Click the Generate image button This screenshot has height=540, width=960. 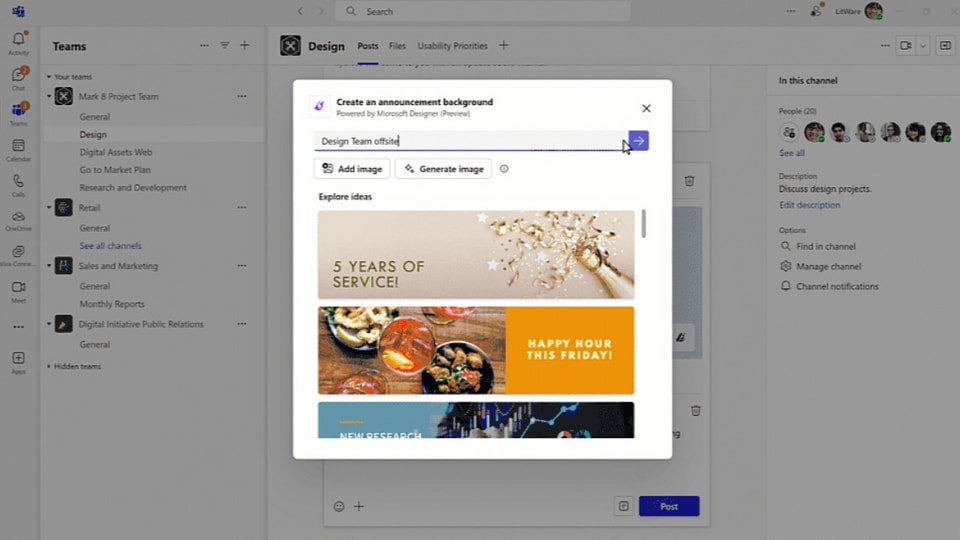[x=443, y=169]
